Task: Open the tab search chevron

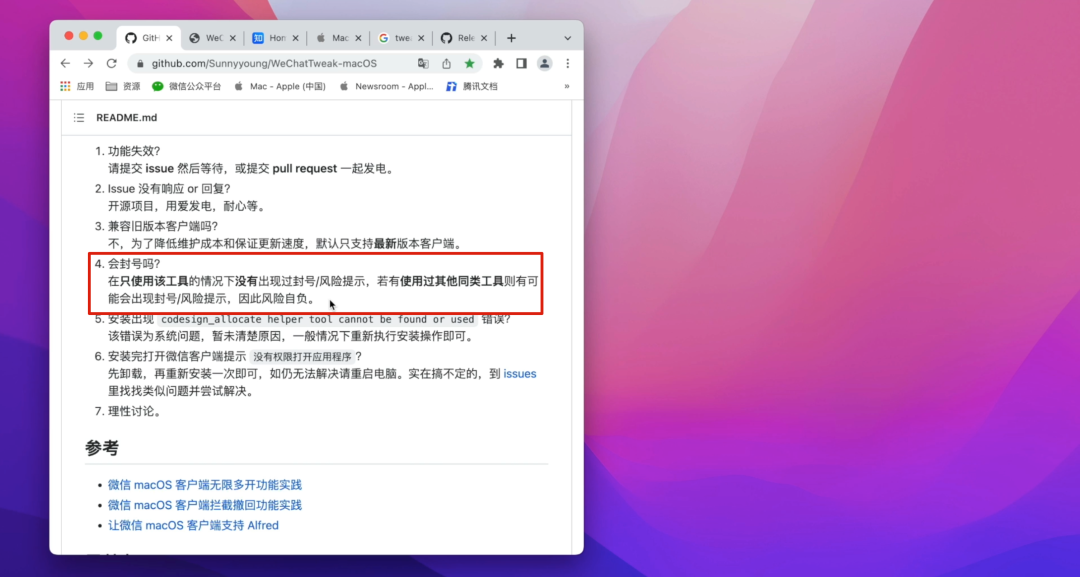Action: 568,36
